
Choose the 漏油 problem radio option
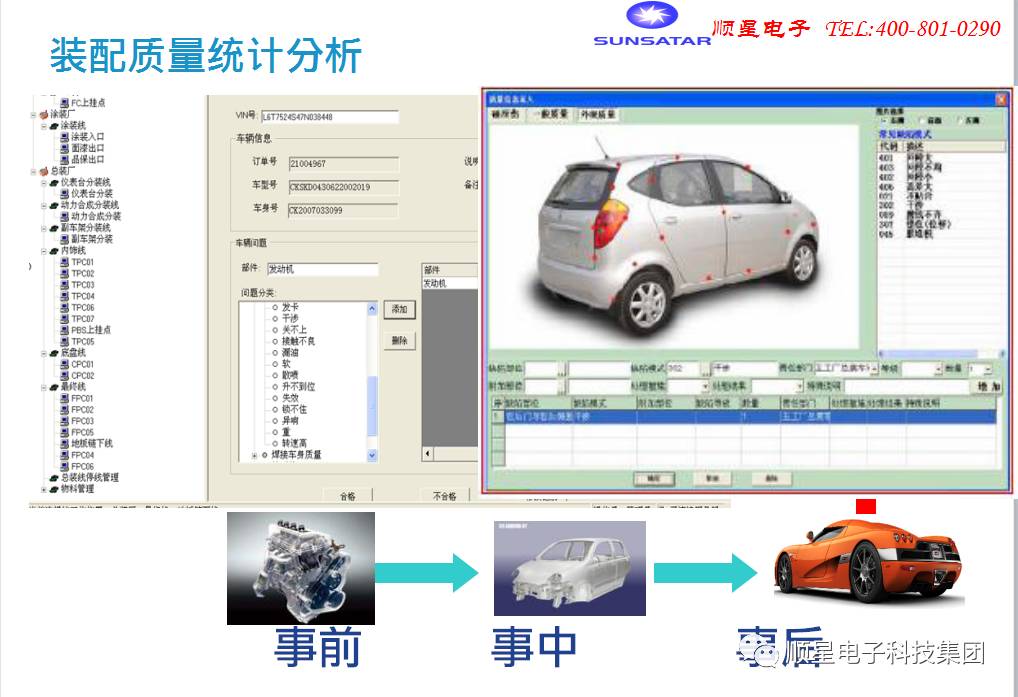tap(276, 353)
